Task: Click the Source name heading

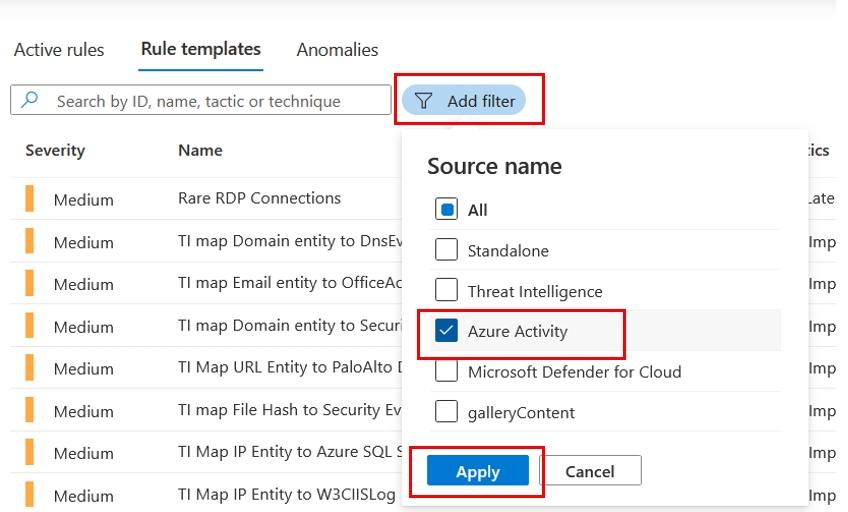Action: coord(494,166)
